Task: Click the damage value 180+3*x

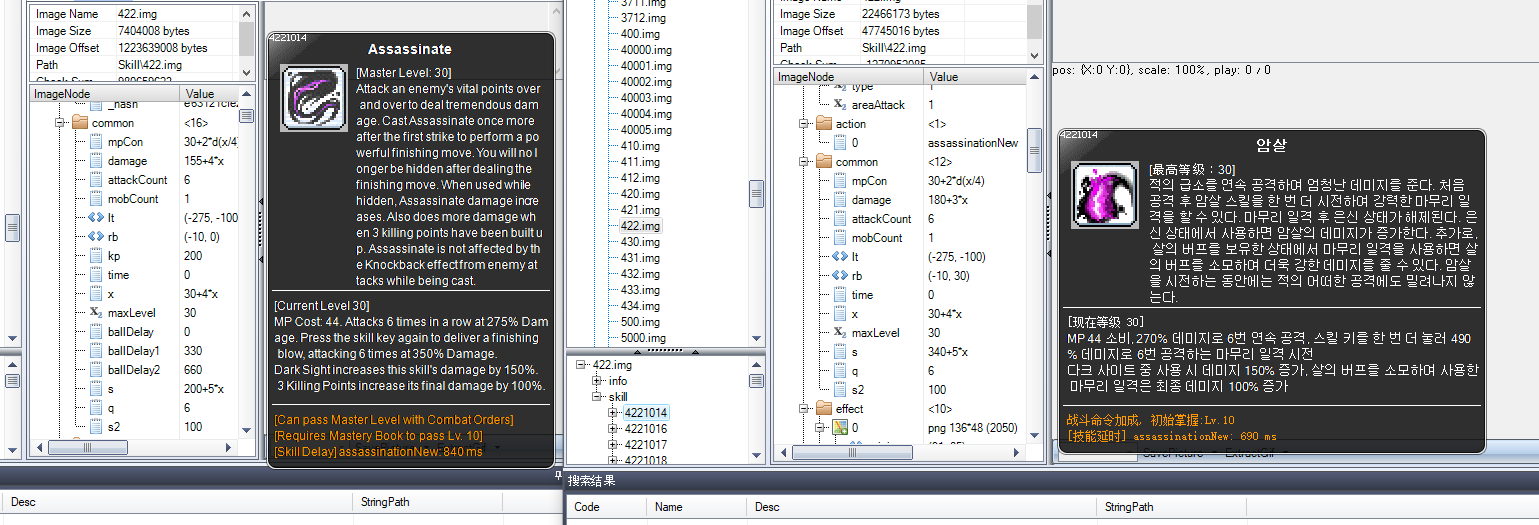Action: [x=957, y=200]
